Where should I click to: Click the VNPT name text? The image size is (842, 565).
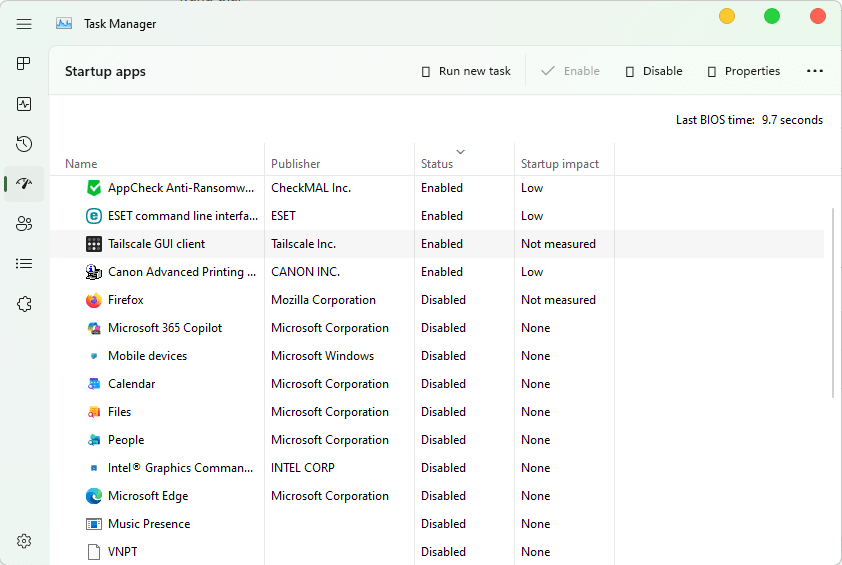(122, 552)
